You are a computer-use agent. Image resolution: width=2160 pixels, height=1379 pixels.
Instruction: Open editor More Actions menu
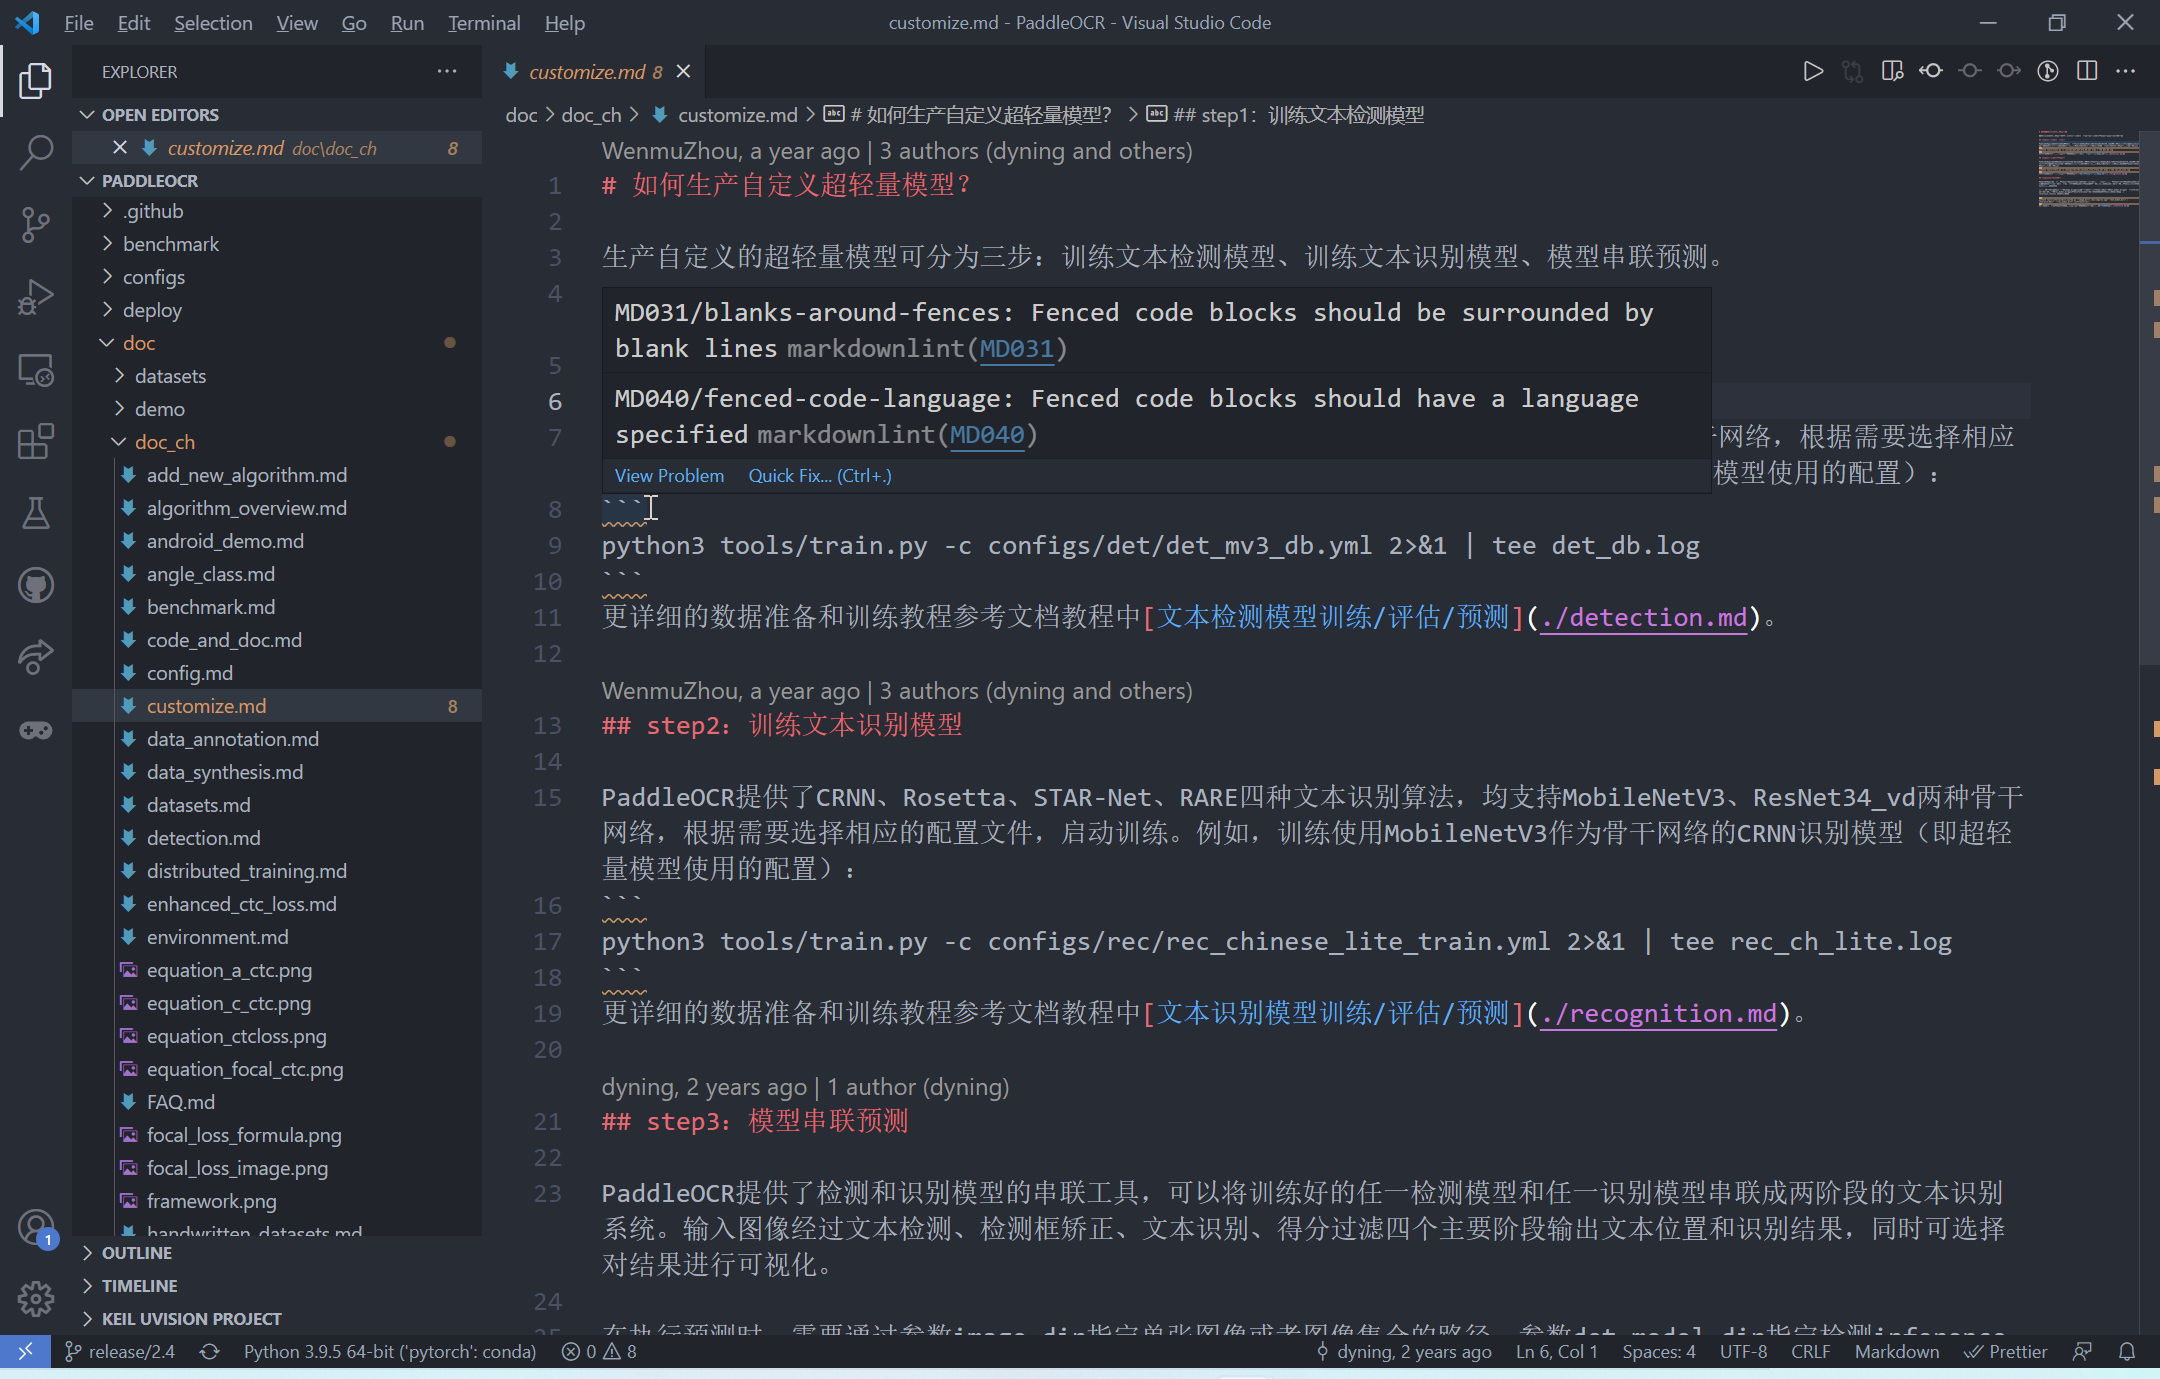(x=2126, y=71)
